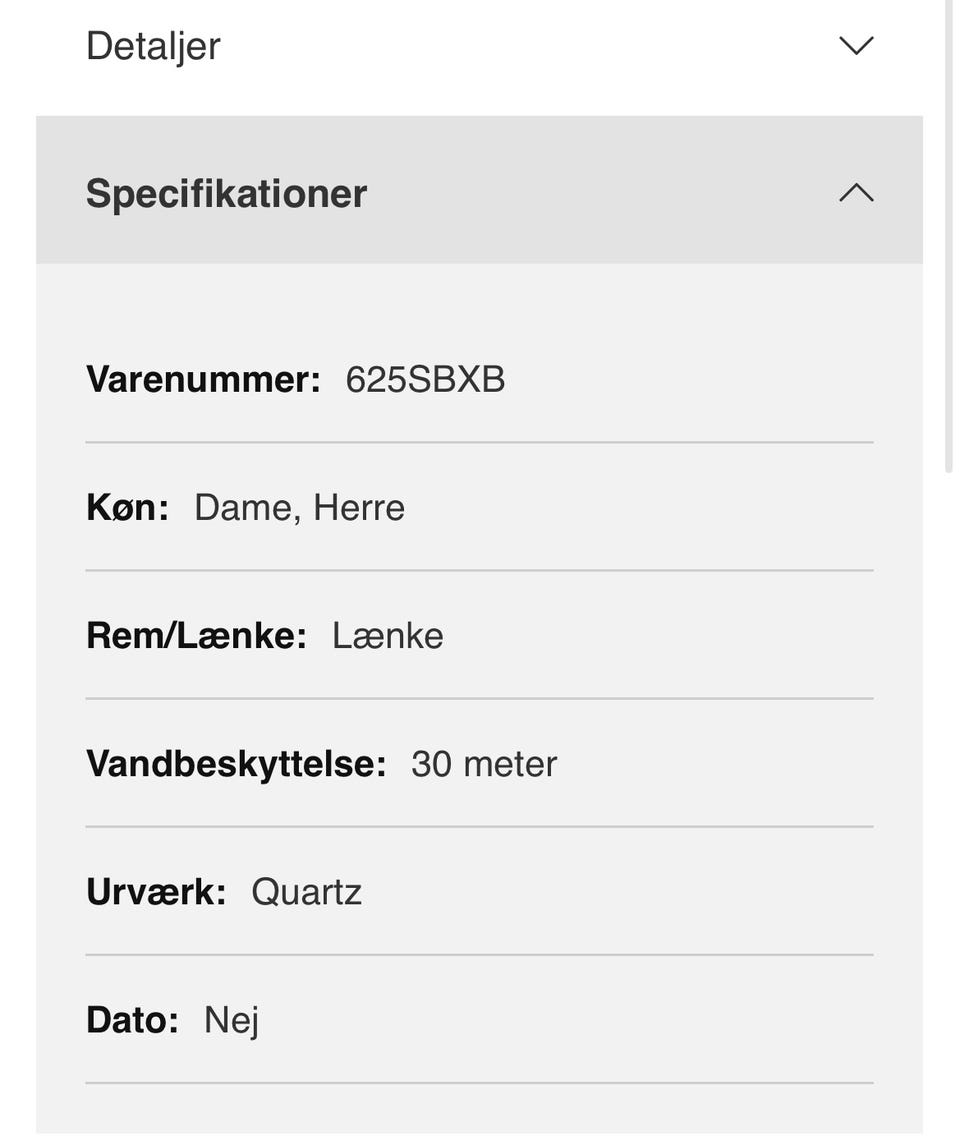Open the Detaljer accordion heading
This screenshot has width=960, height=1145.
153,46
